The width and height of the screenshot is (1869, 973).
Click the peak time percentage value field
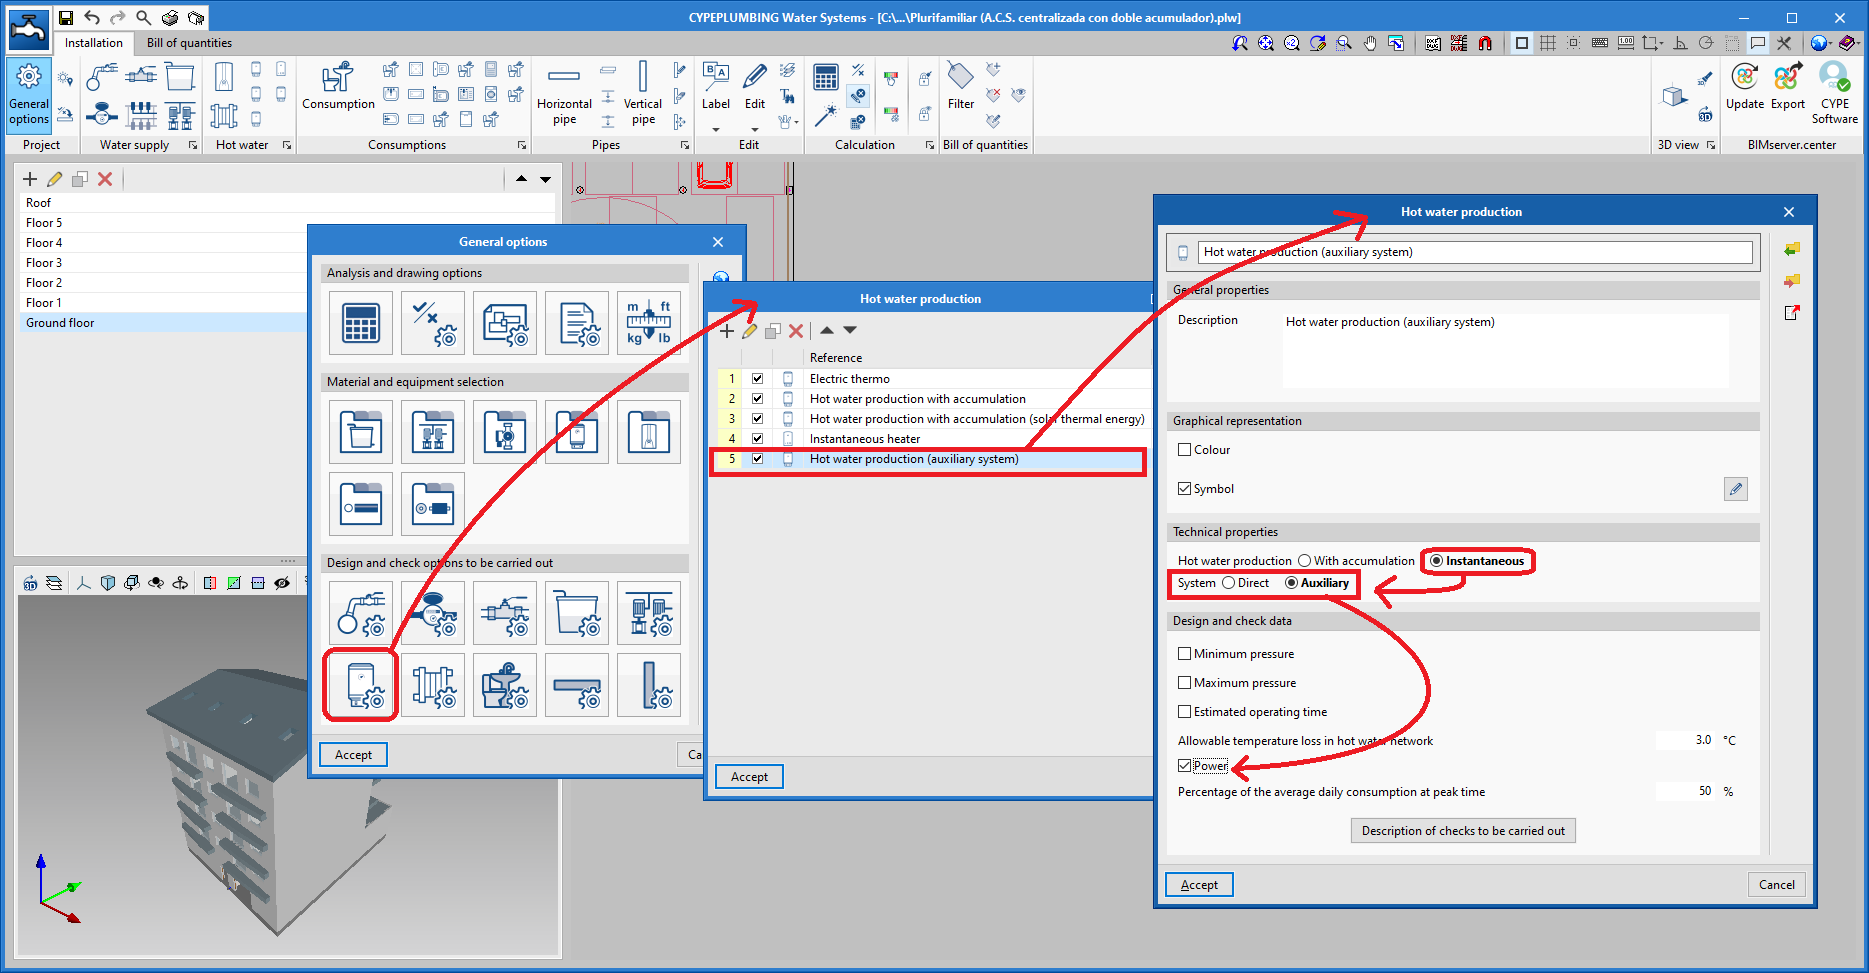click(x=1686, y=792)
